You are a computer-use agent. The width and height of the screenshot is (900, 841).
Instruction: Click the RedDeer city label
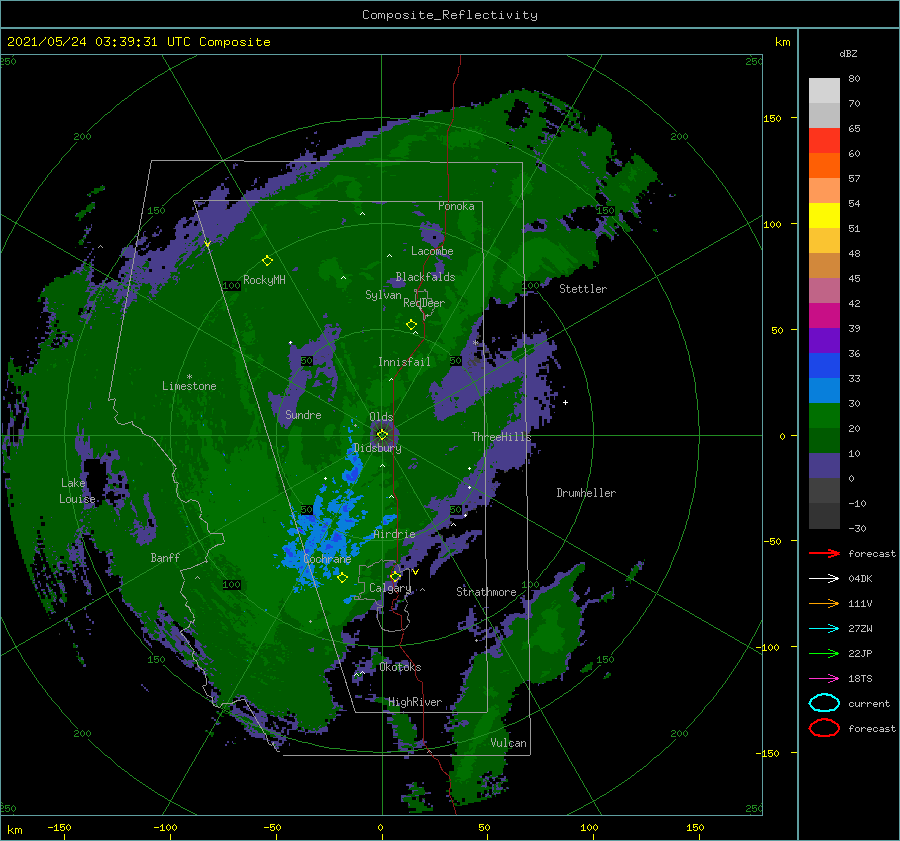(424, 303)
